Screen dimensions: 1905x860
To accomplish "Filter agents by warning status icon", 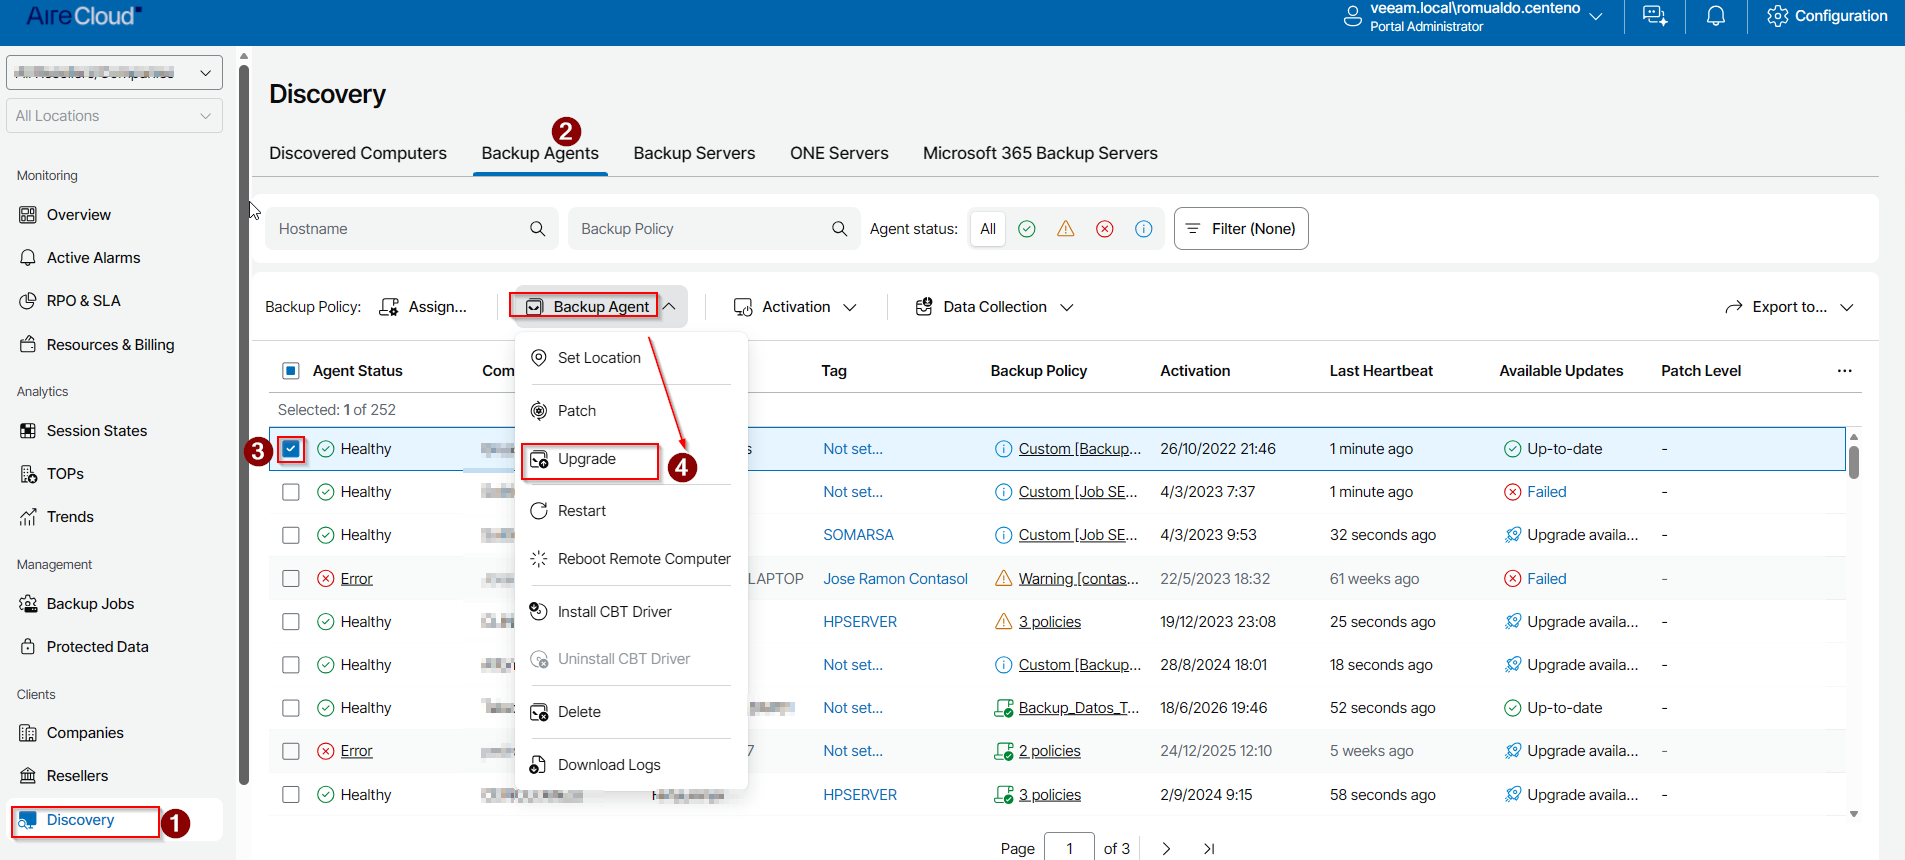I will tap(1066, 229).
